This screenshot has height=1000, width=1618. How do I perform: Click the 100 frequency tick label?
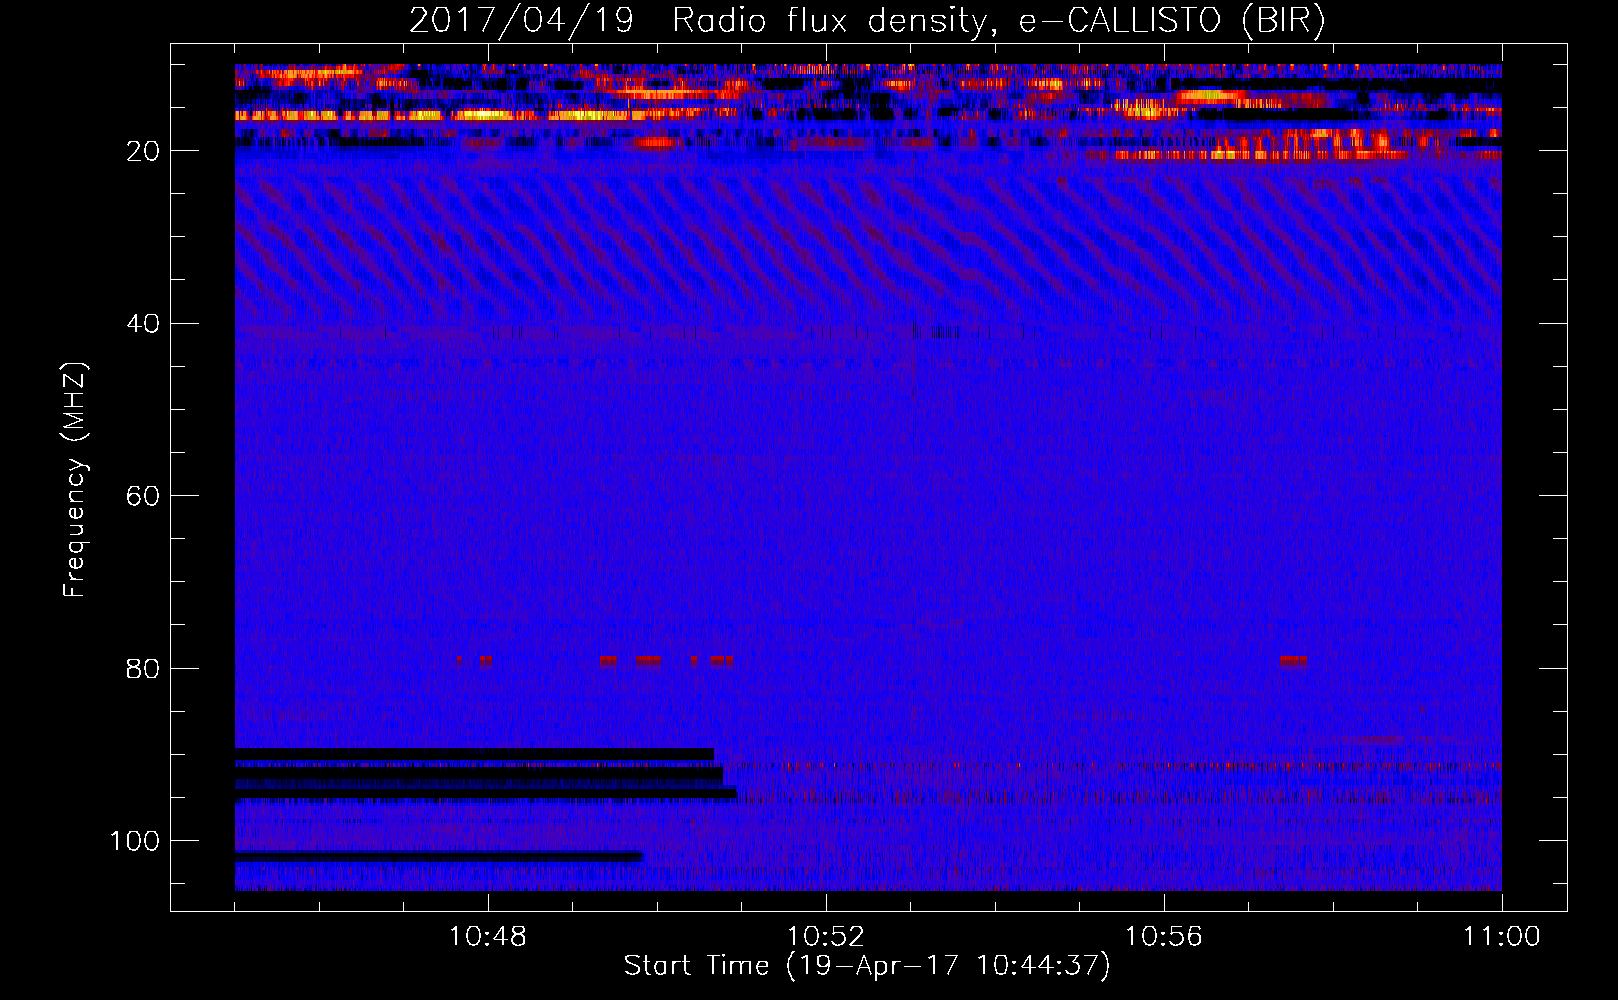click(135, 841)
